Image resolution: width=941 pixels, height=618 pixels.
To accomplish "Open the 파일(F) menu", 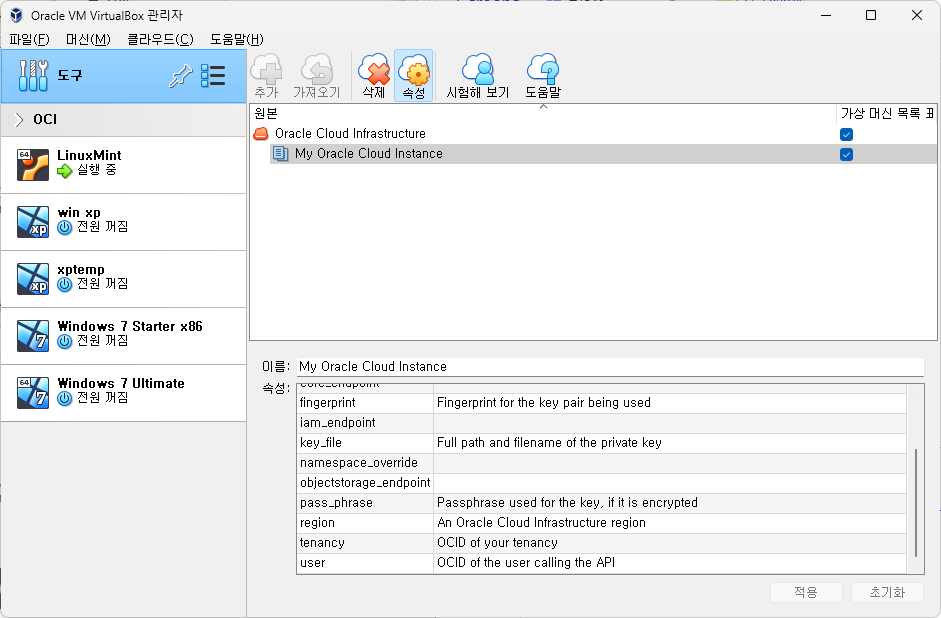I will pos(29,40).
